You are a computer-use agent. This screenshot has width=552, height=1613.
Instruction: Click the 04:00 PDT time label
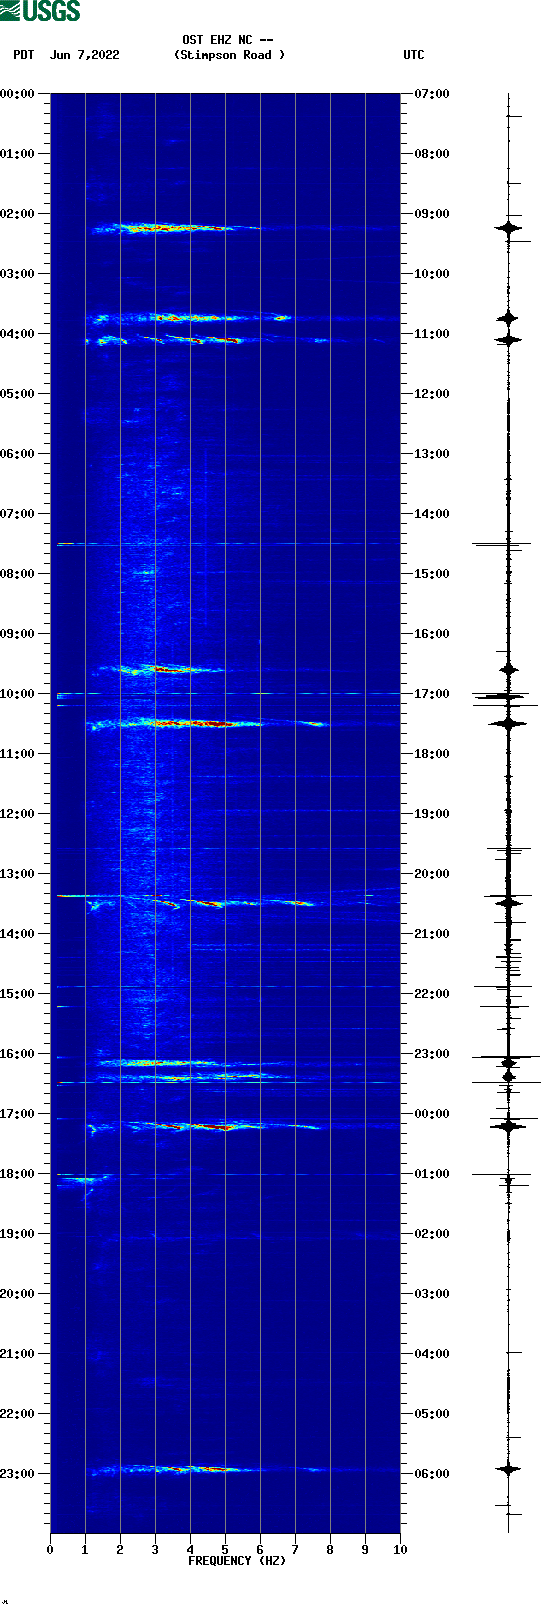(18, 334)
